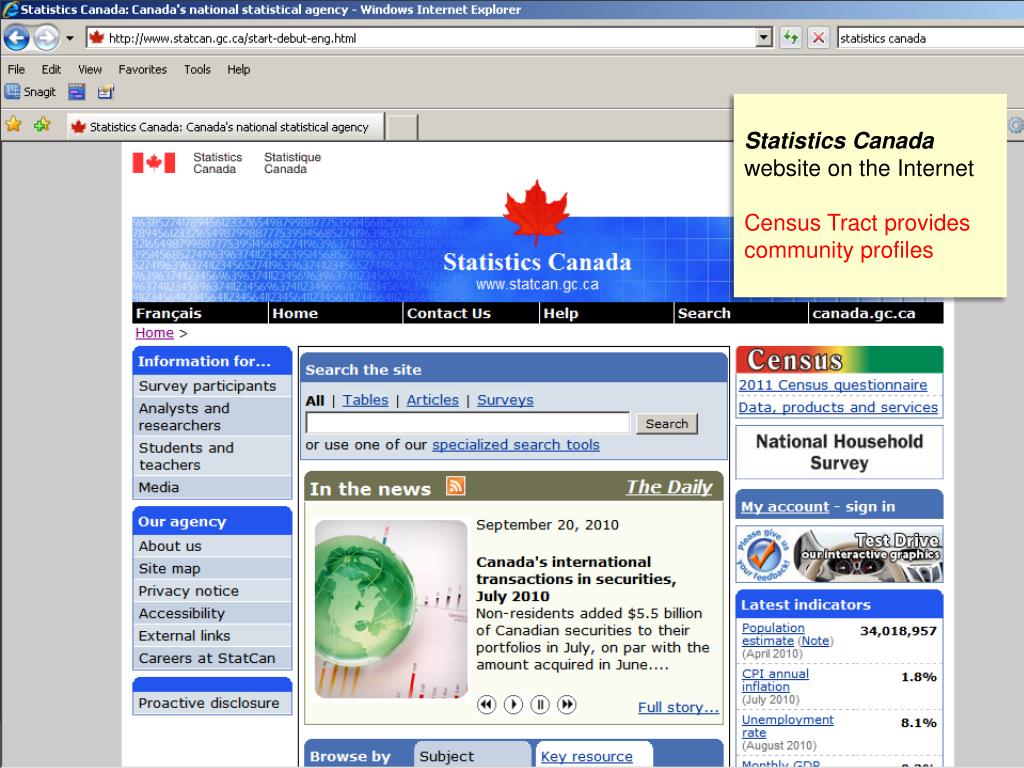
Task: Click Search in the black navigation bar
Action: (704, 313)
